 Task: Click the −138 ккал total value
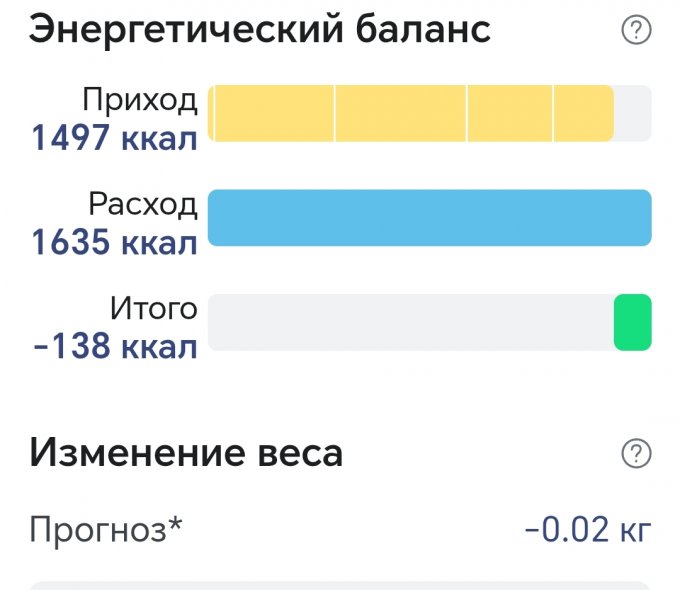tap(114, 347)
